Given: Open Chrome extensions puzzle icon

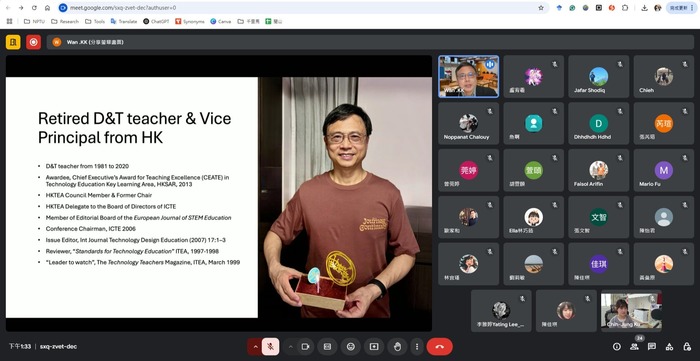Looking at the screenshot, I should [625, 8].
